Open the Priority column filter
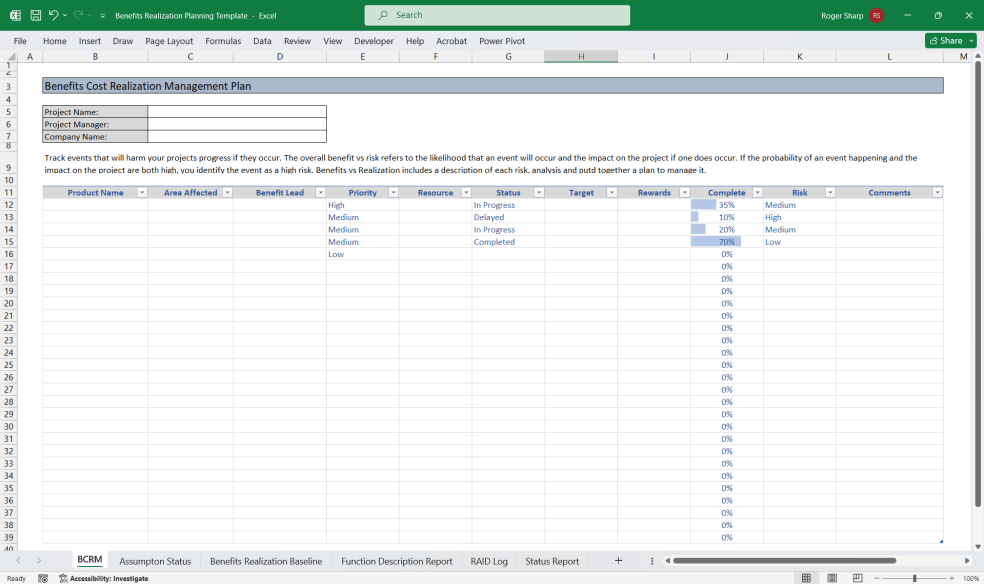The width and height of the screenshot is (984, 584). pos(392,192)
